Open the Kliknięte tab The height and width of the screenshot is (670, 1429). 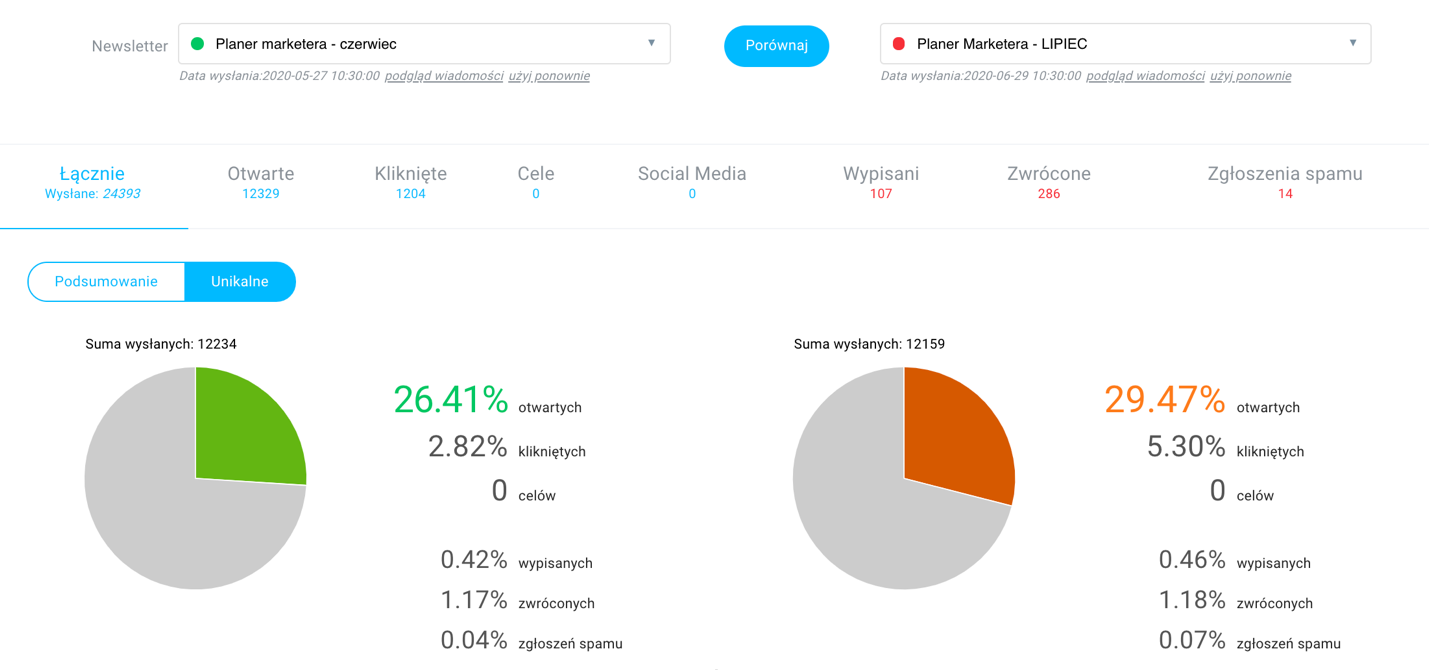click(x=410, y=182)
